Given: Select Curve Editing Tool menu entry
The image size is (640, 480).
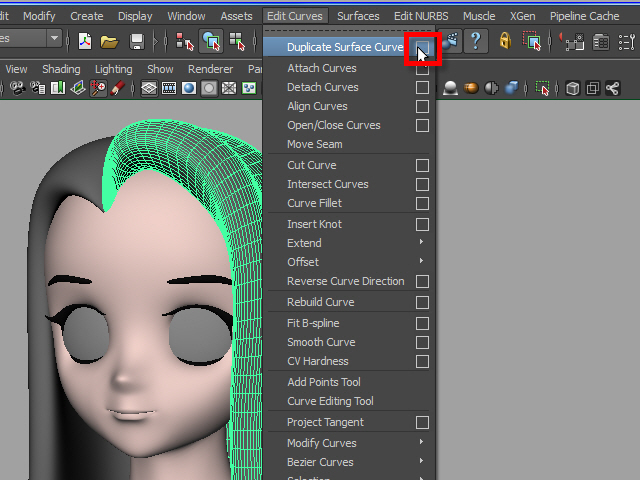Looking at the screenshot, I should click(330, 401).
